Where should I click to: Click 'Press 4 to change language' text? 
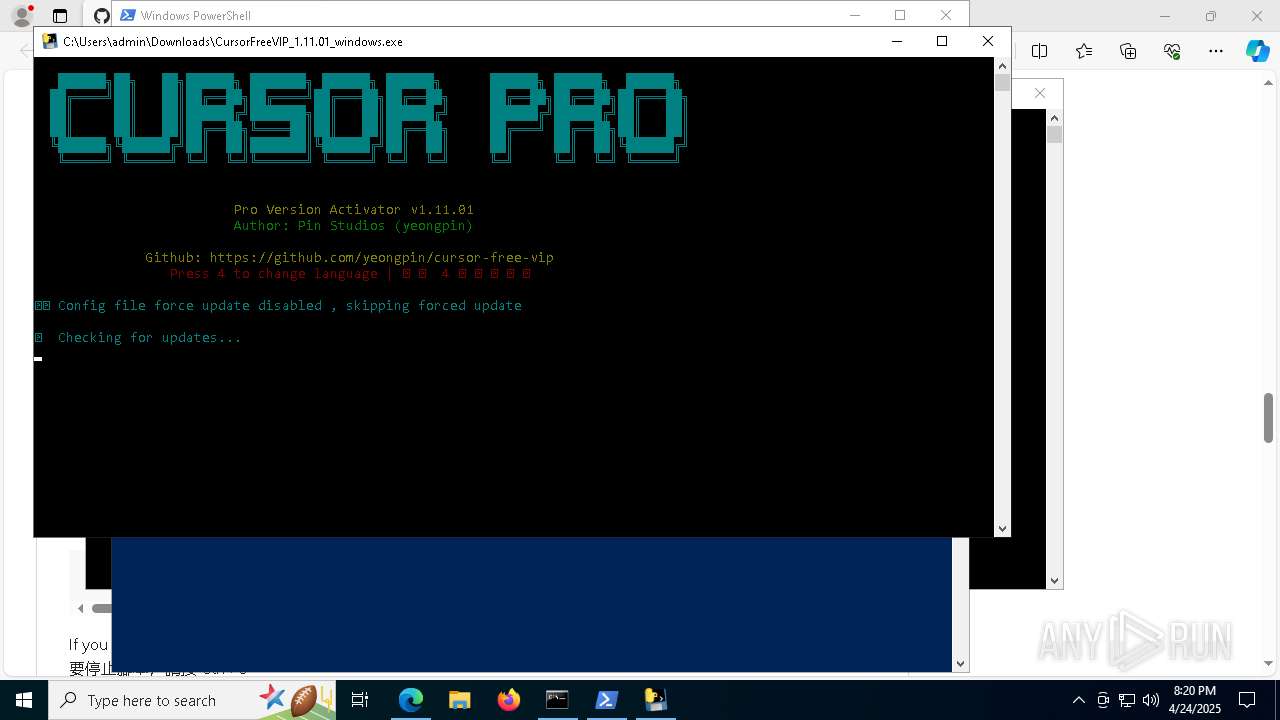(273, 273)
